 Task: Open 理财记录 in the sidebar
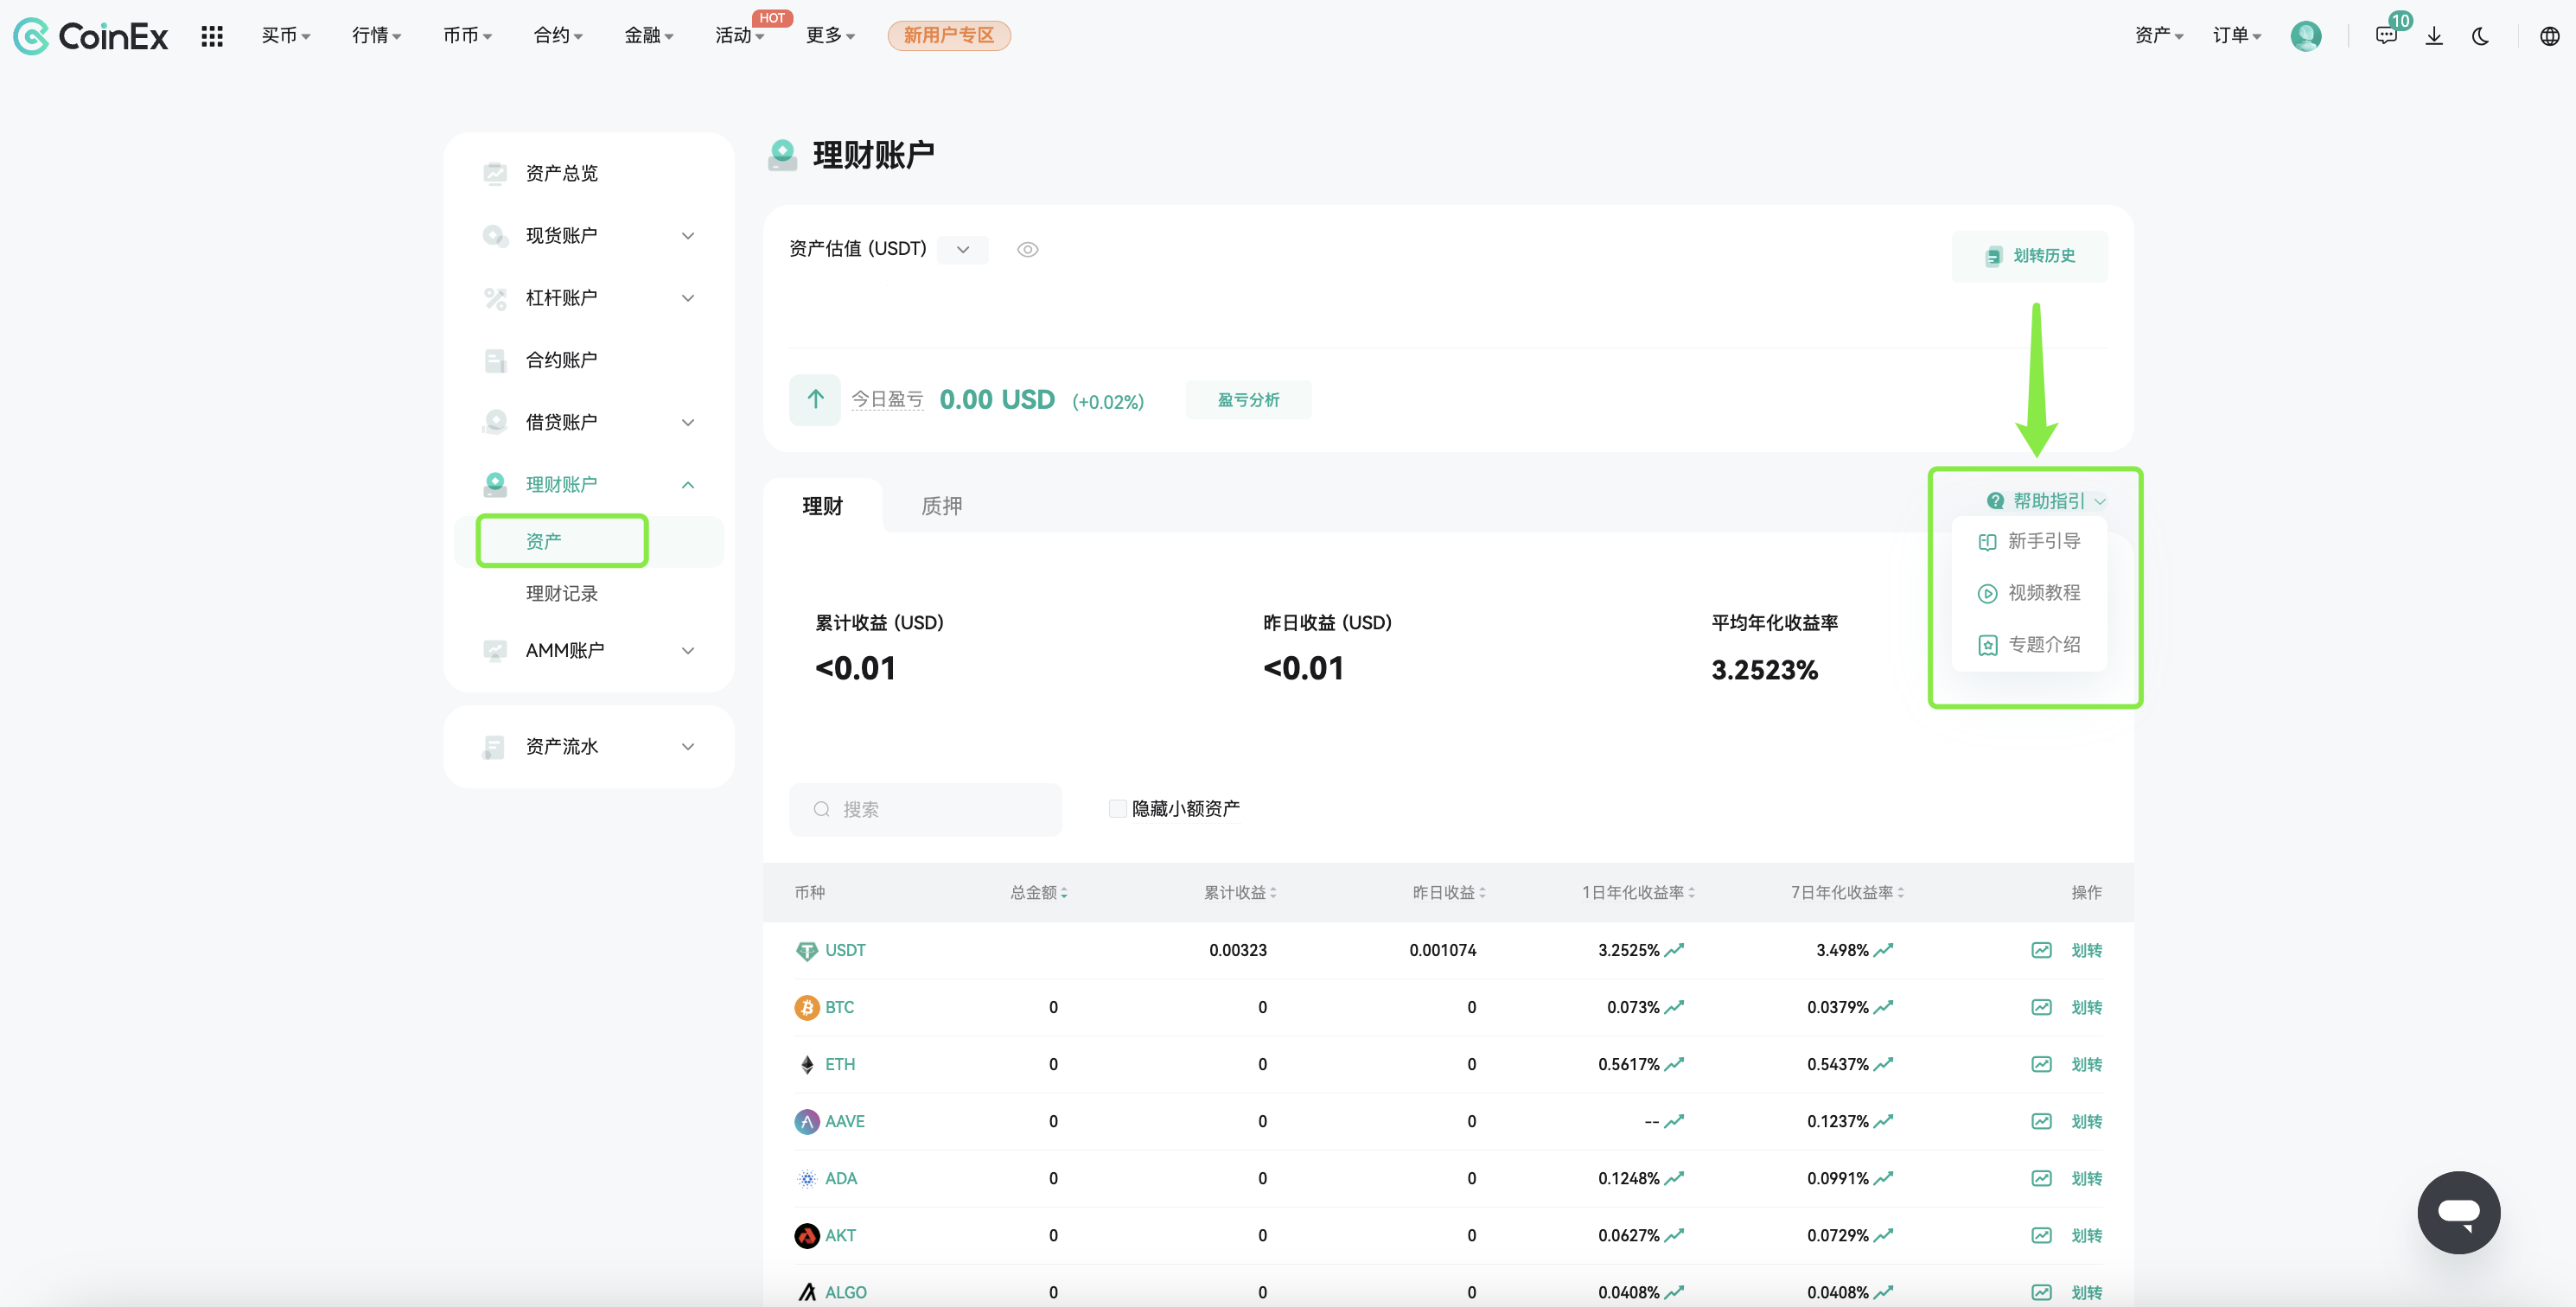562,593
